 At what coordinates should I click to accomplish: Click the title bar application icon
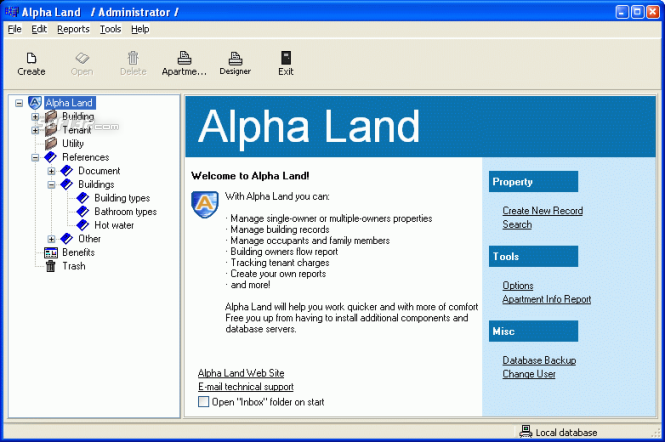(x=11, y=11)
